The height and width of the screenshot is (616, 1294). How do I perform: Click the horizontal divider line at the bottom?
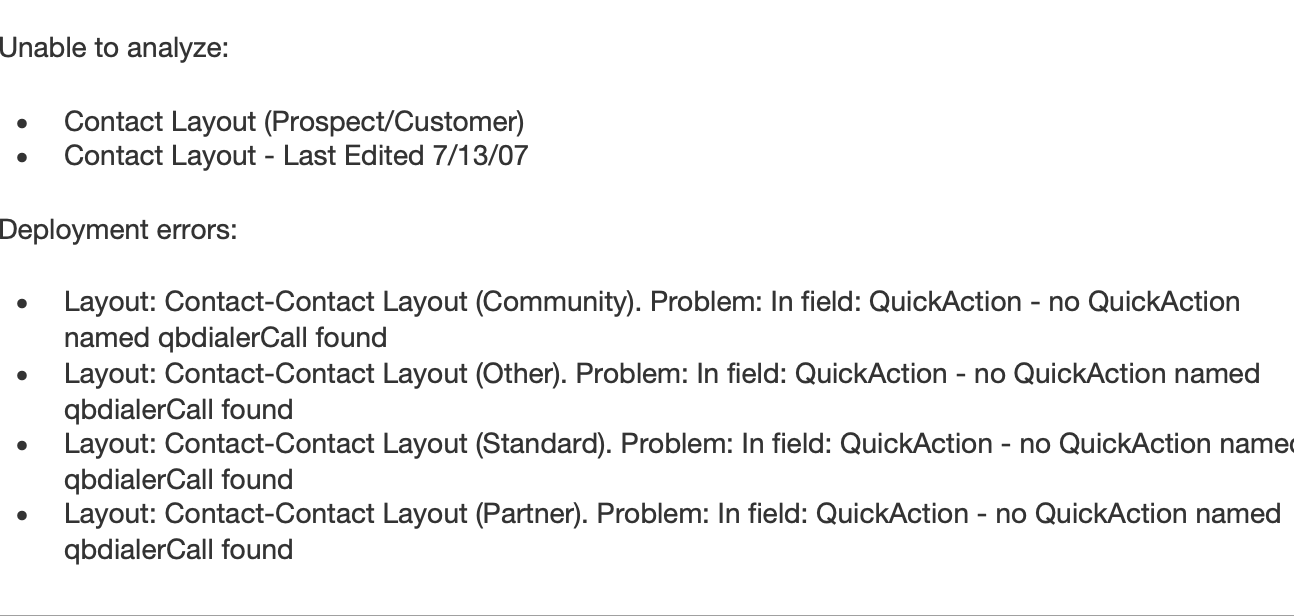(x=647, y=614)
